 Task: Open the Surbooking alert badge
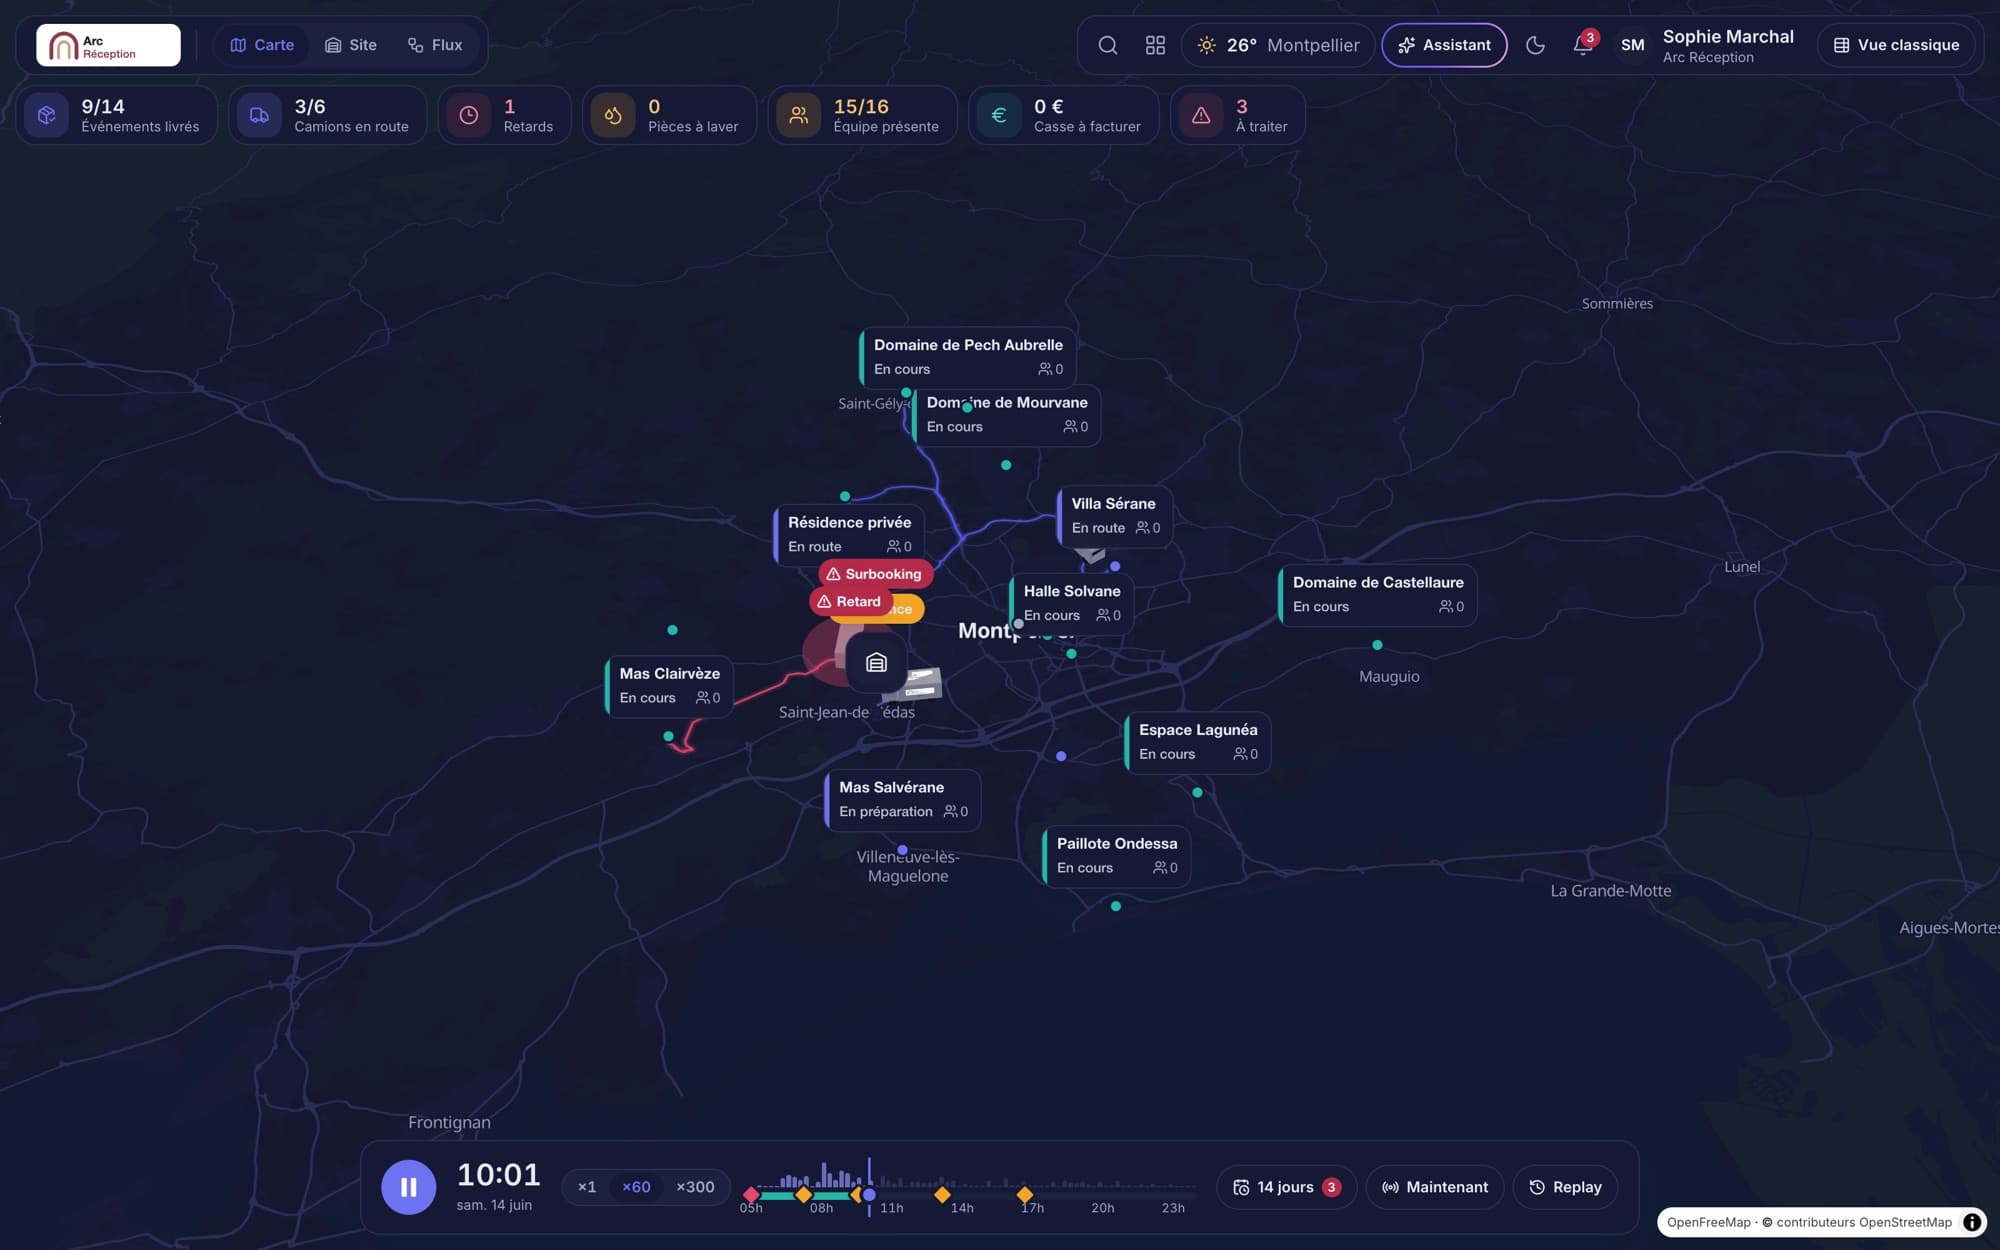click(875, 574)
